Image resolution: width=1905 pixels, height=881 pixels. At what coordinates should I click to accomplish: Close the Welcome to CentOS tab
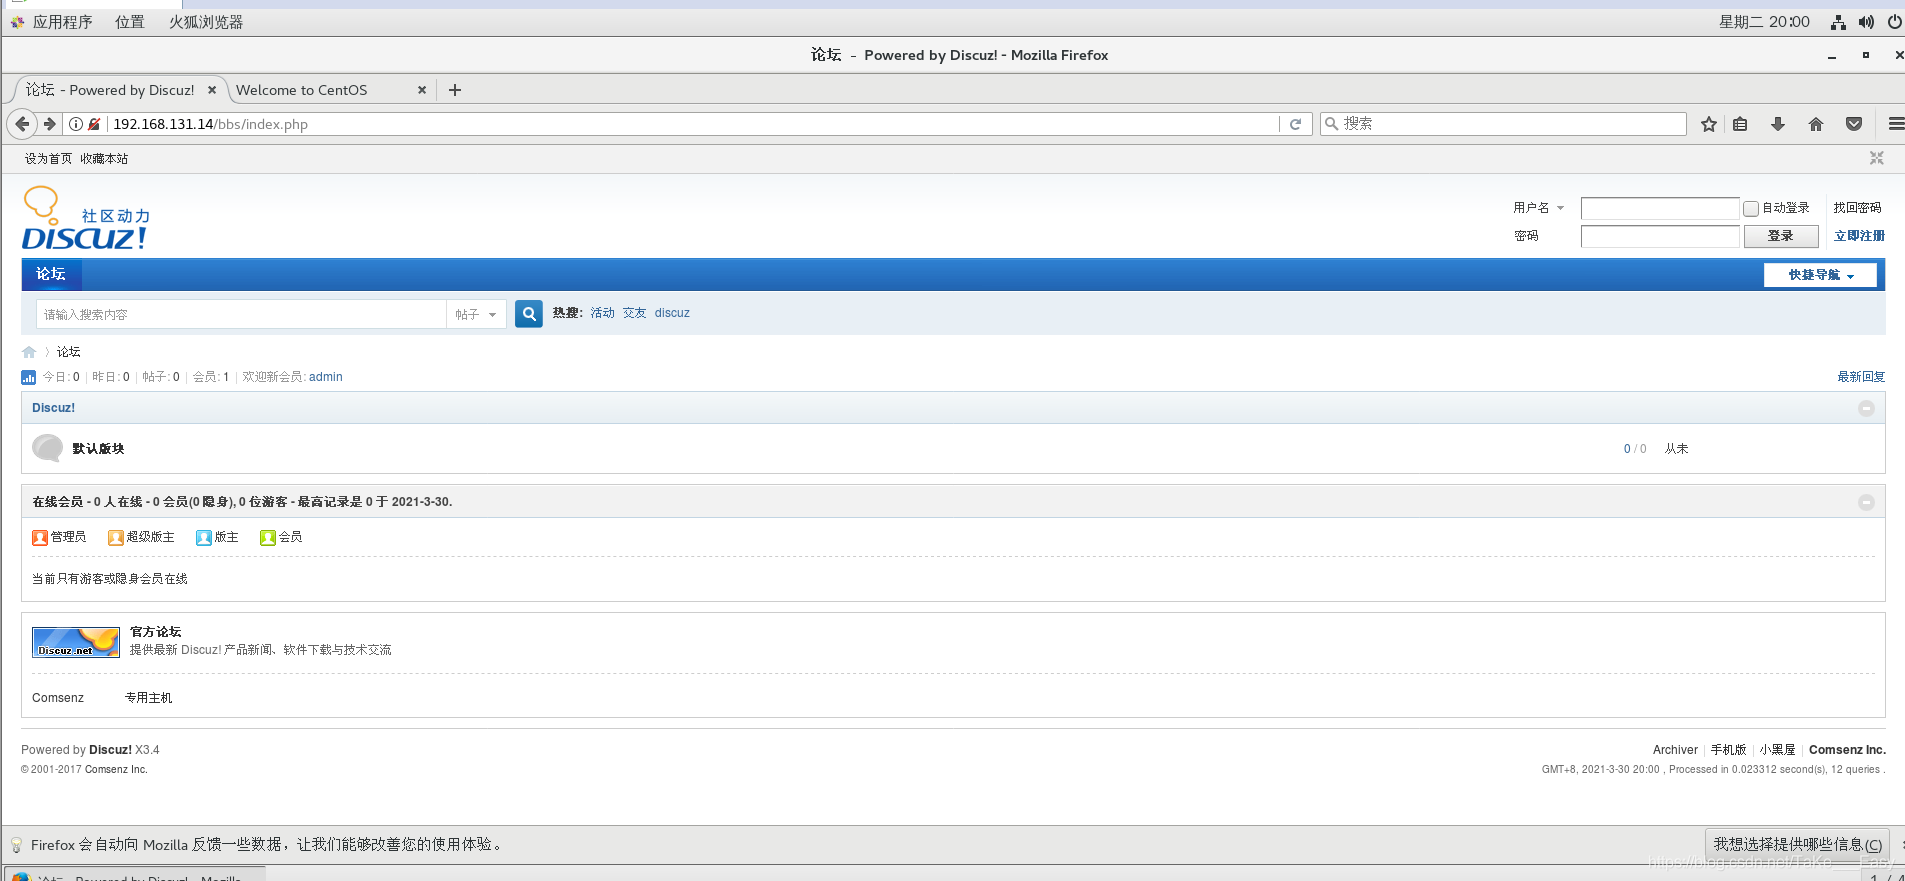pos(422,90)
